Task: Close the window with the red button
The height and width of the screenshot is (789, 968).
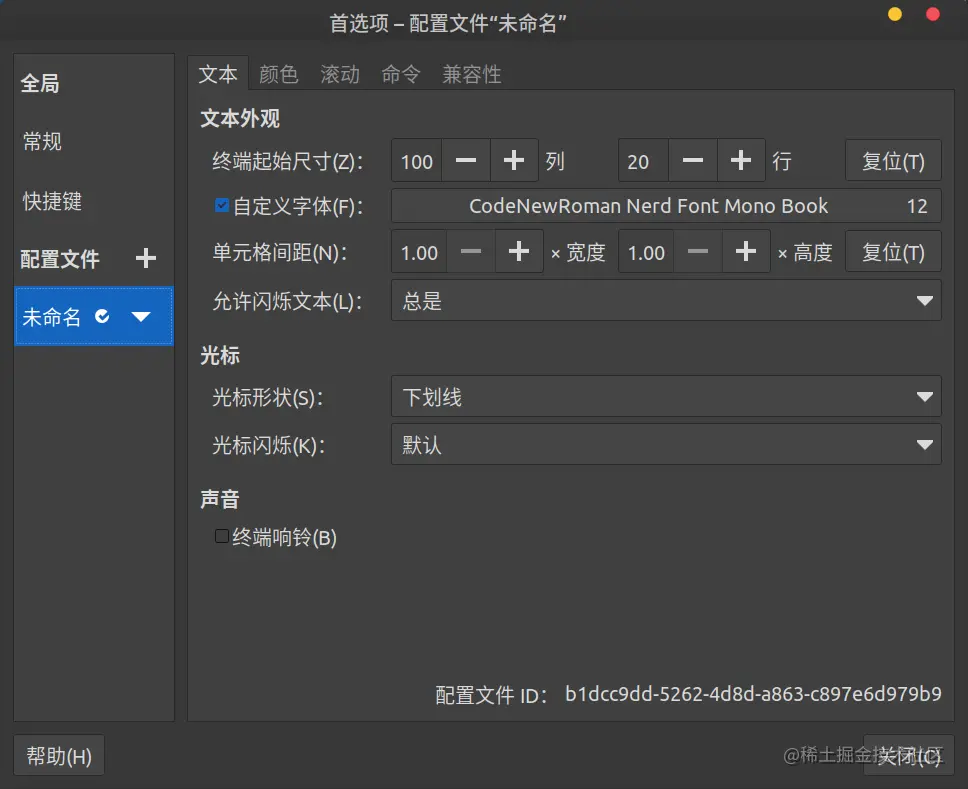Action: point(933,14)
